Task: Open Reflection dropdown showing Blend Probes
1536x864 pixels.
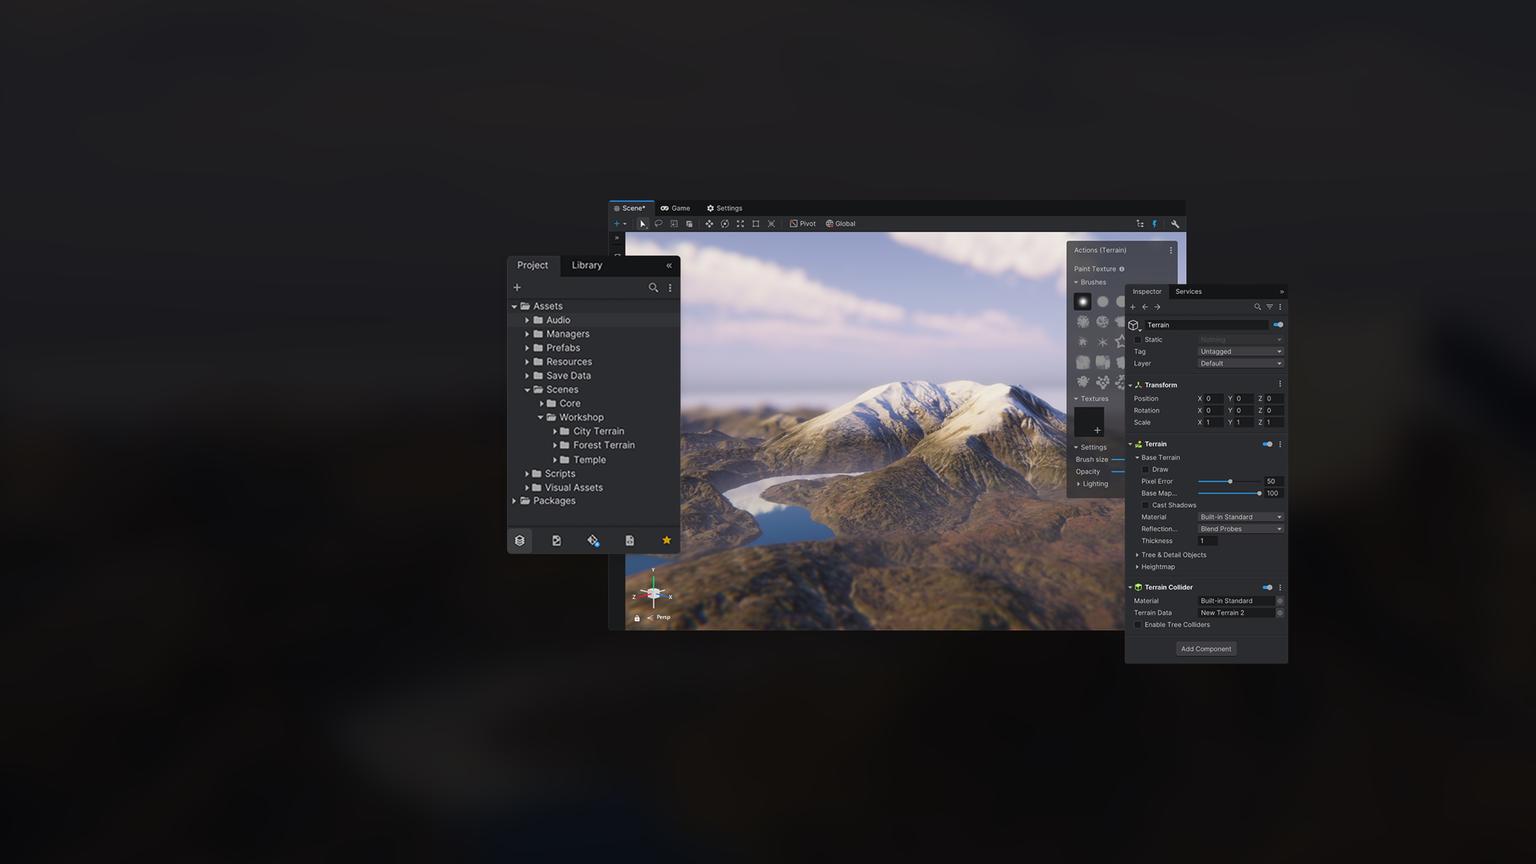Action: (1240, 530)
